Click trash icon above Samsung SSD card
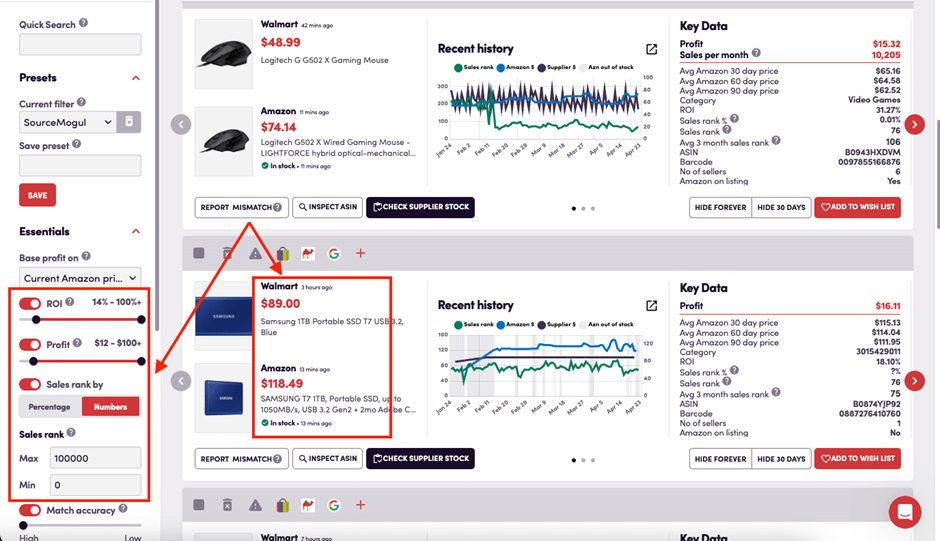The width and height of the screenshot is (940, 541). pos(227,254)
